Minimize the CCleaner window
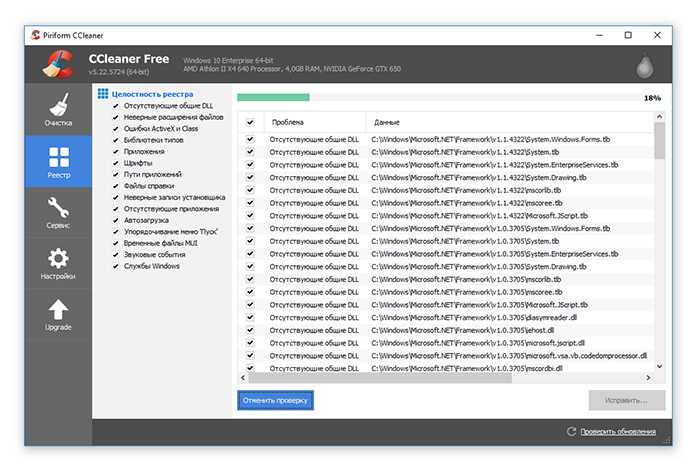 (599, 35)
